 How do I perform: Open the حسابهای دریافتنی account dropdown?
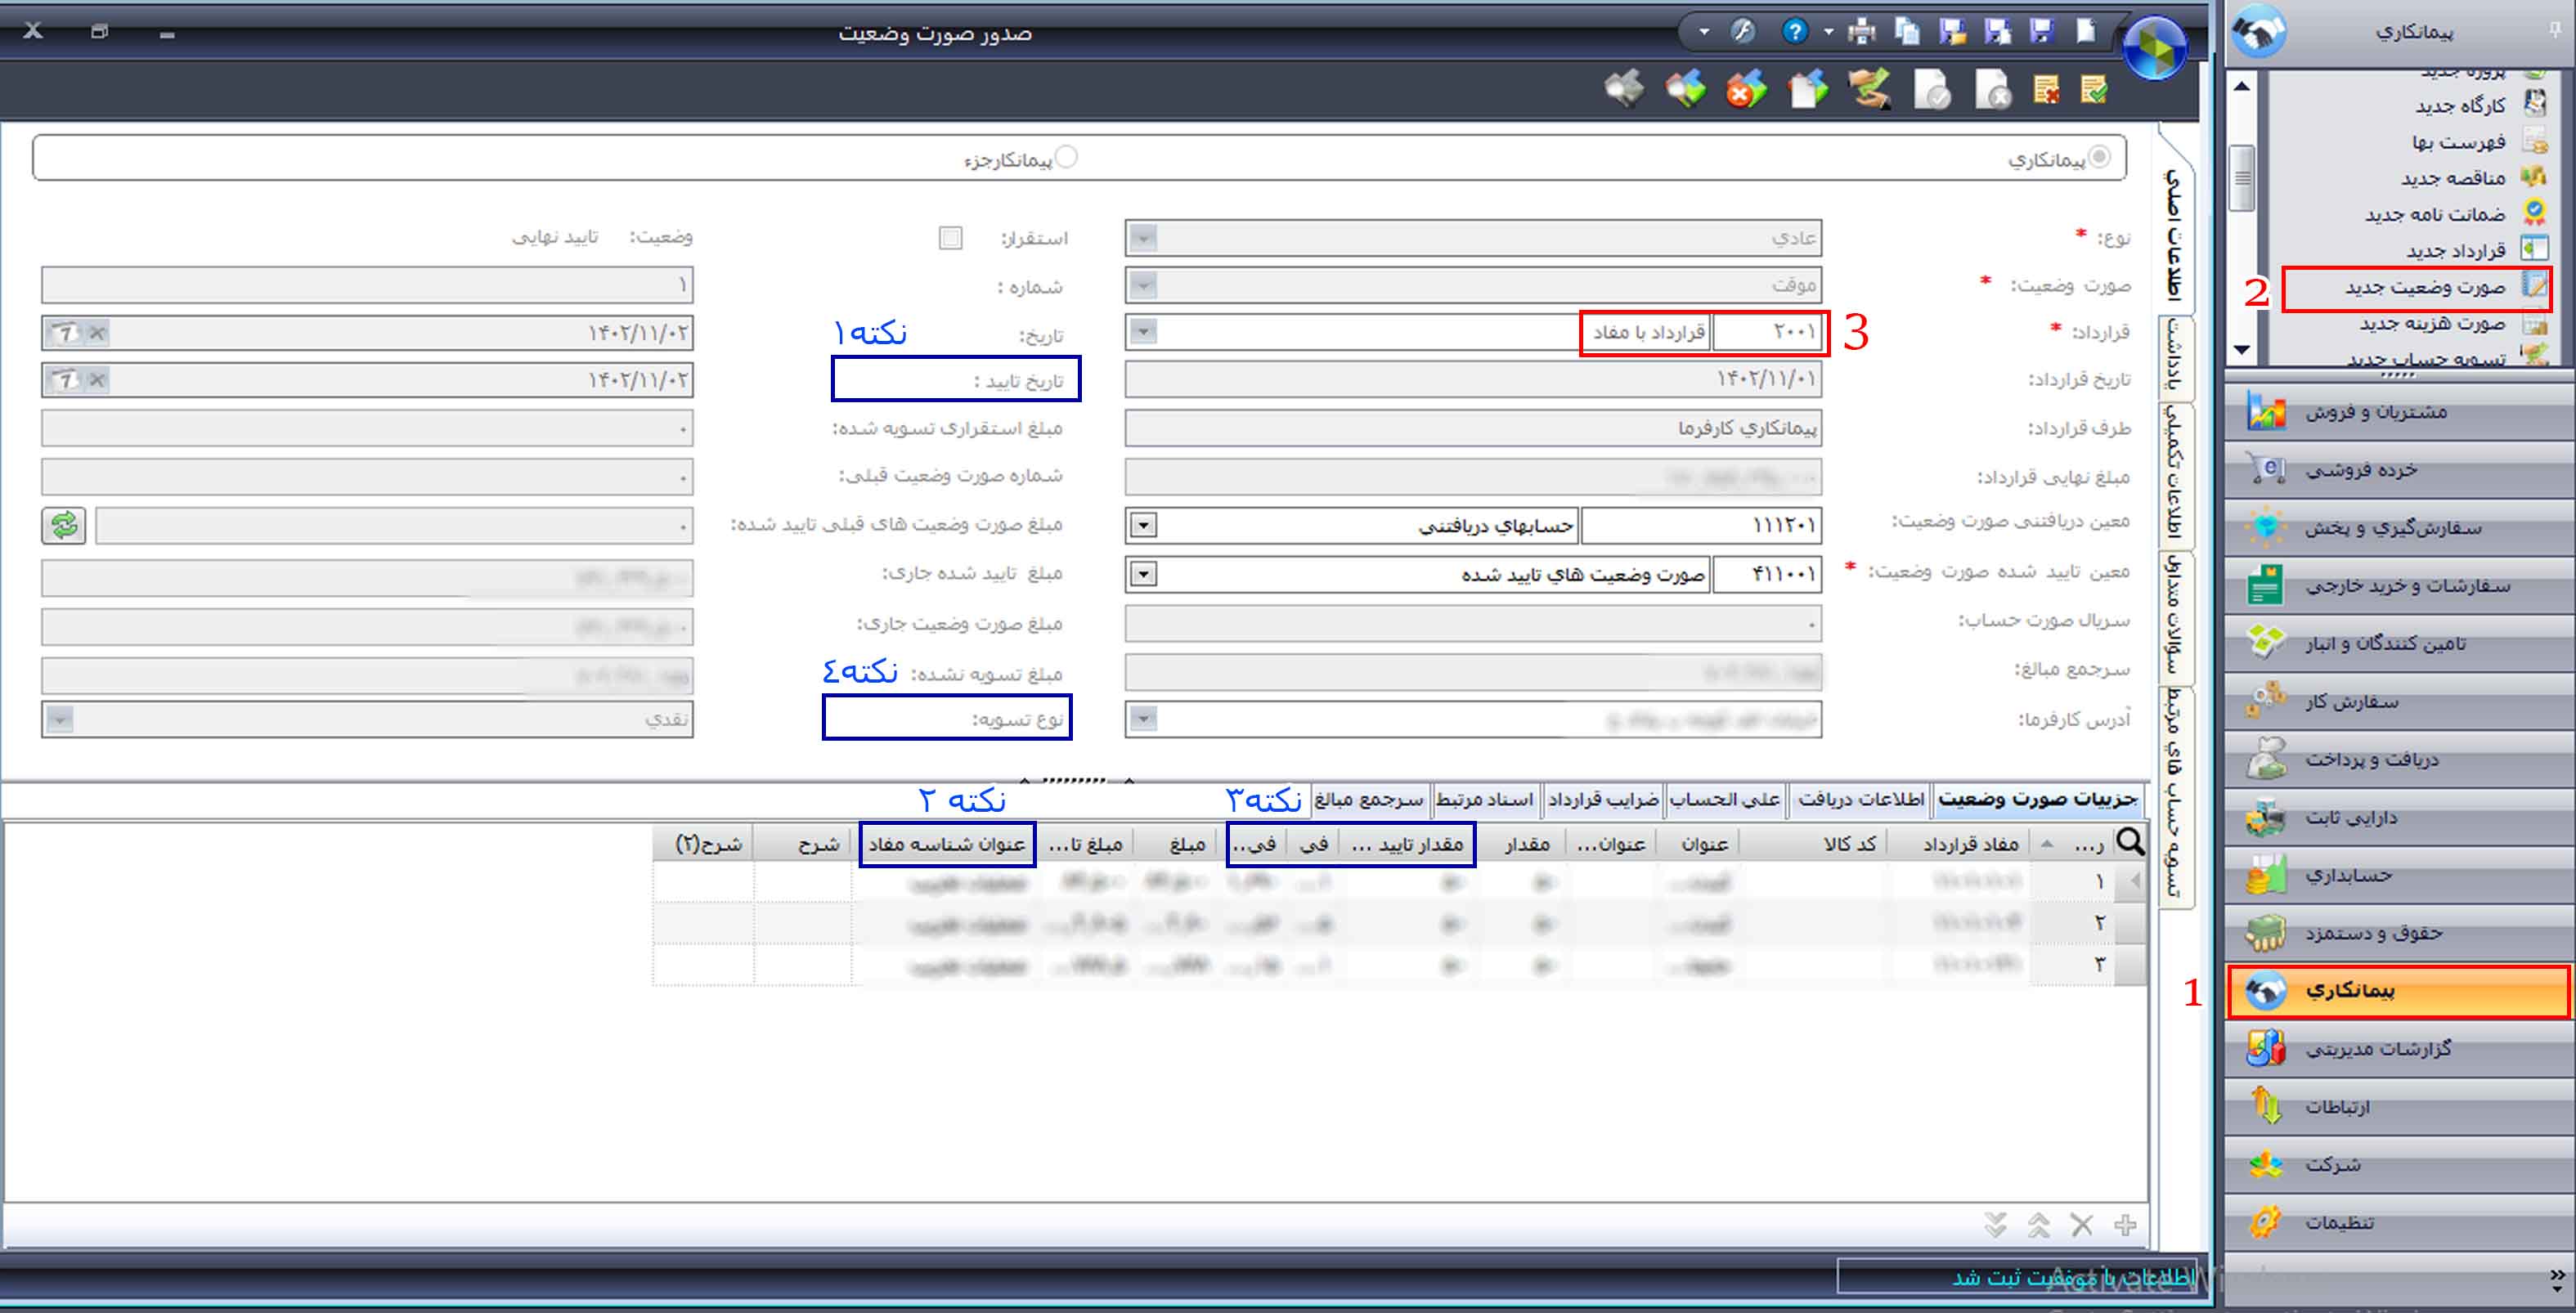1143,526
